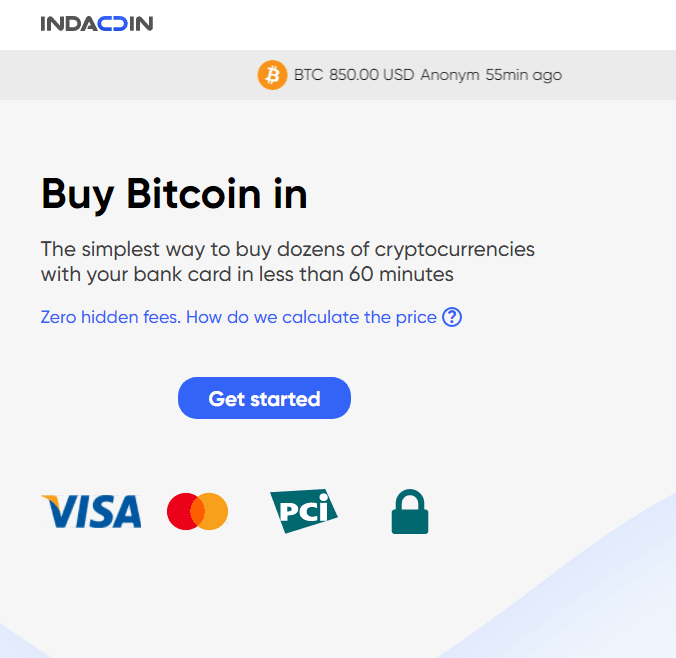Click the orange Bitcoin coin icon
The width and height of the screenshot is (676, 658).
[272, 75]
